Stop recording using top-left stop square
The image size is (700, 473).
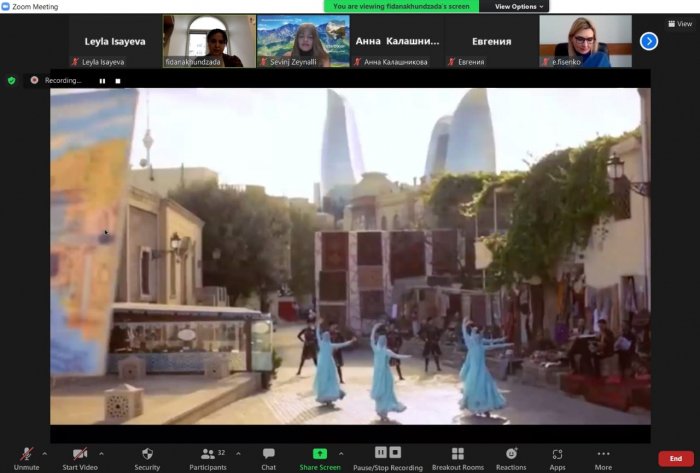[x=118, y=81]
